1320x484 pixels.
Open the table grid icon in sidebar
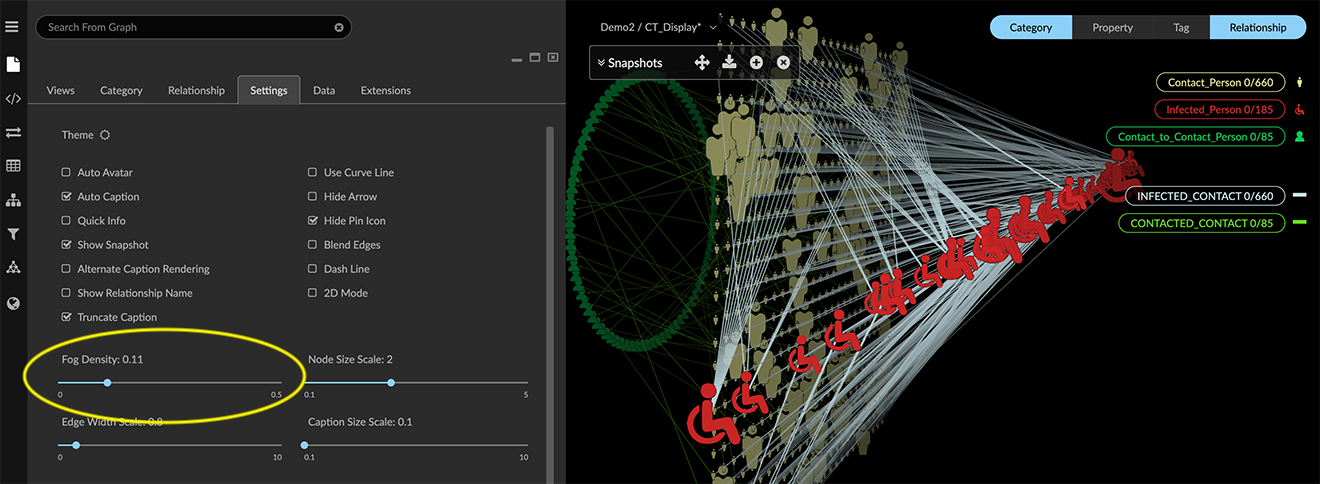(13, 166)
